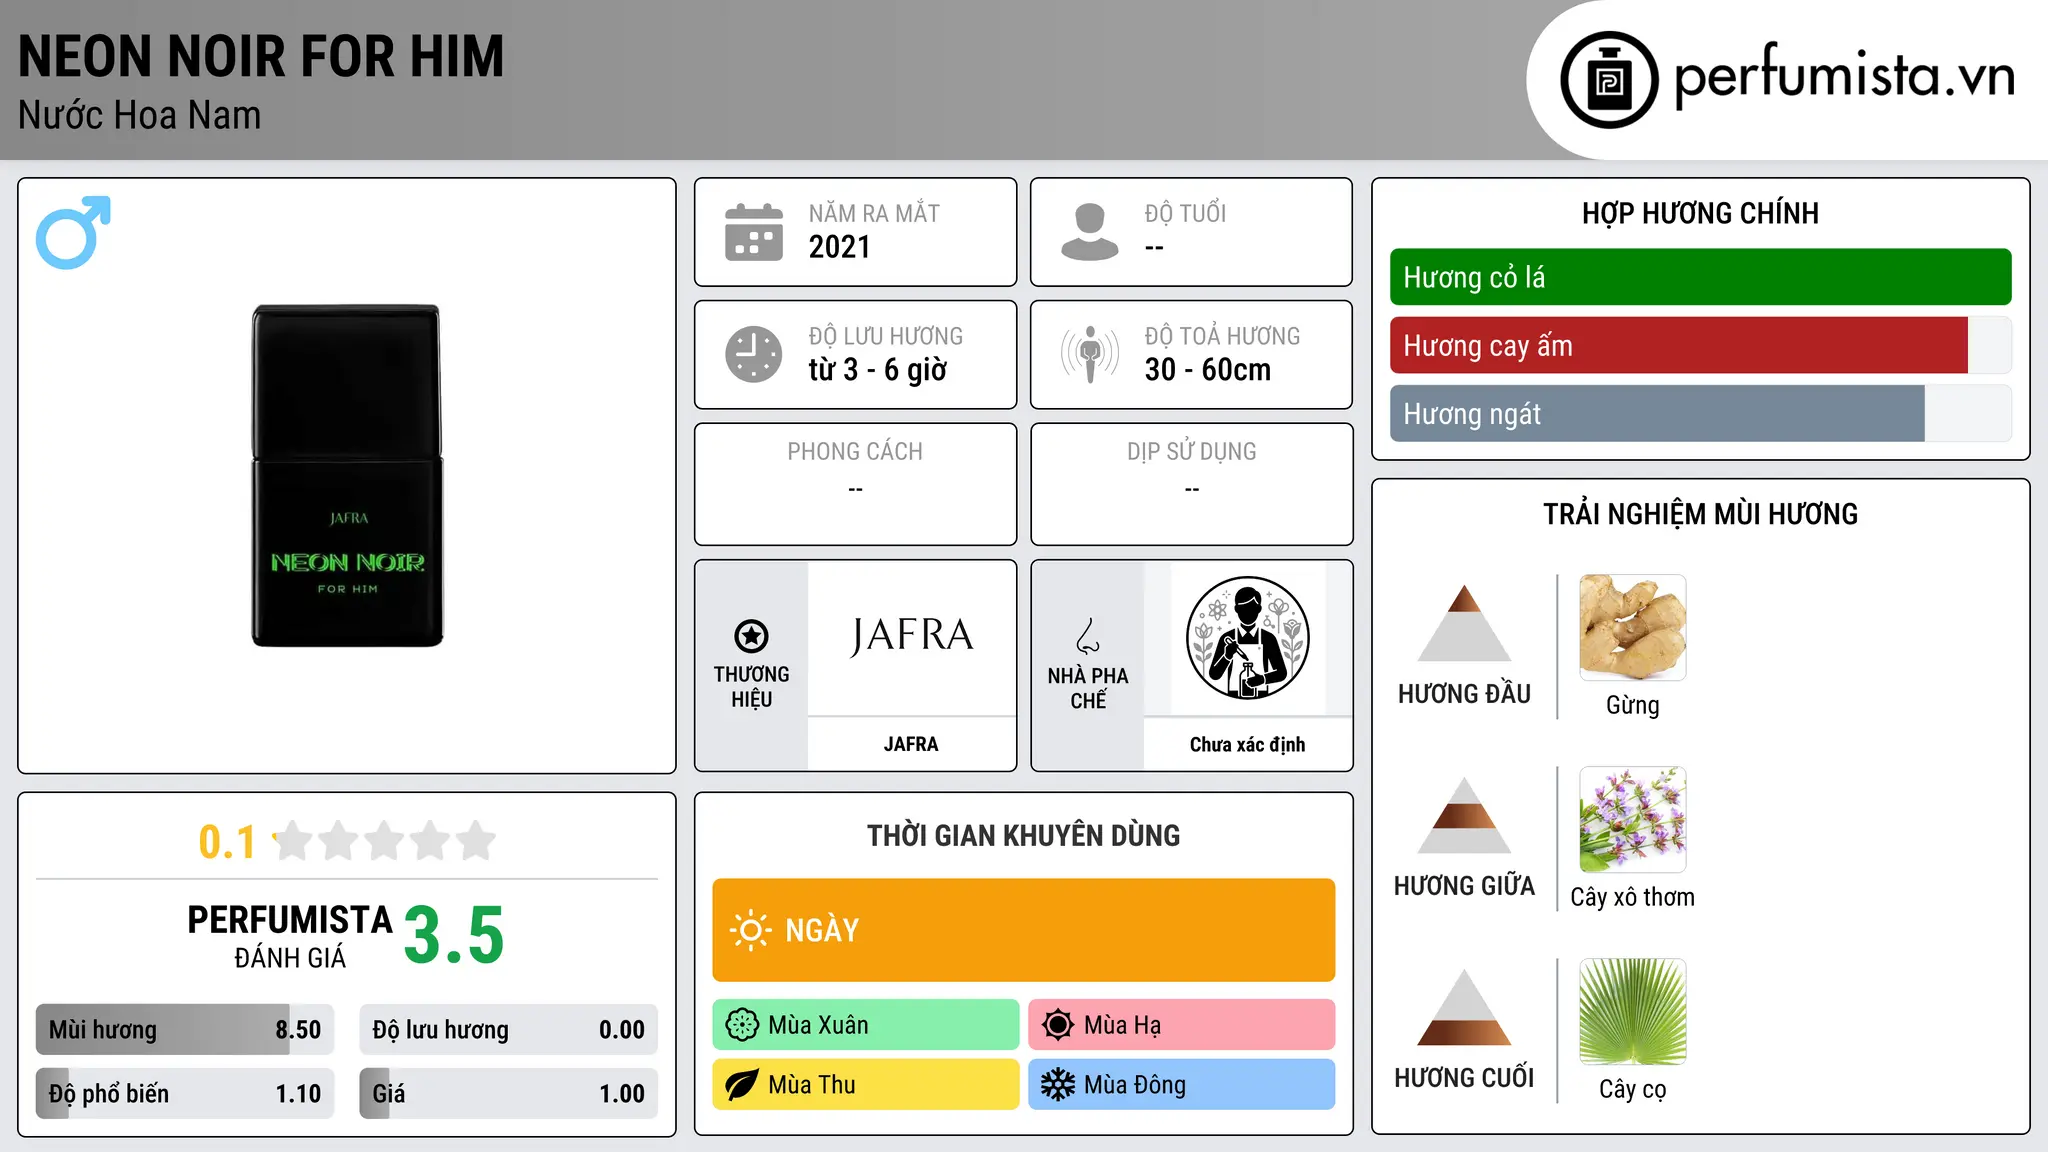Image resolution: width=2048 pixels, height=1152 pixels.
Task: Click the perfumista.vn bottle logo icon
Action: pyautogui.click(x=1609, y=80)
